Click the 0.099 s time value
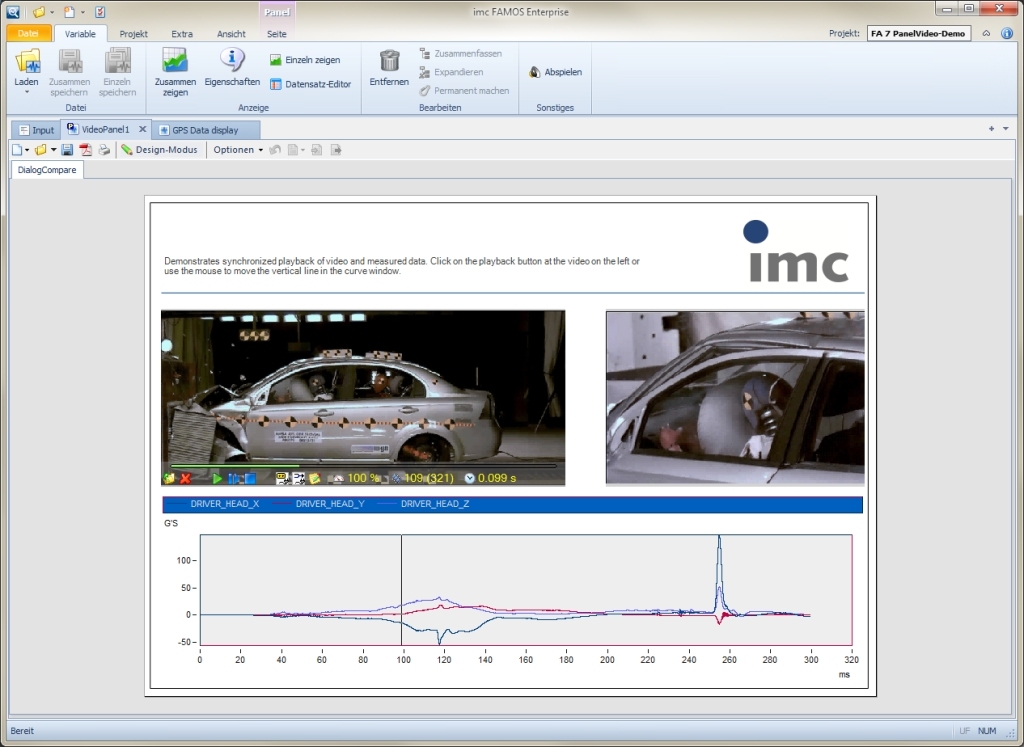The image size is (1024, 747). tap(497, 479)
